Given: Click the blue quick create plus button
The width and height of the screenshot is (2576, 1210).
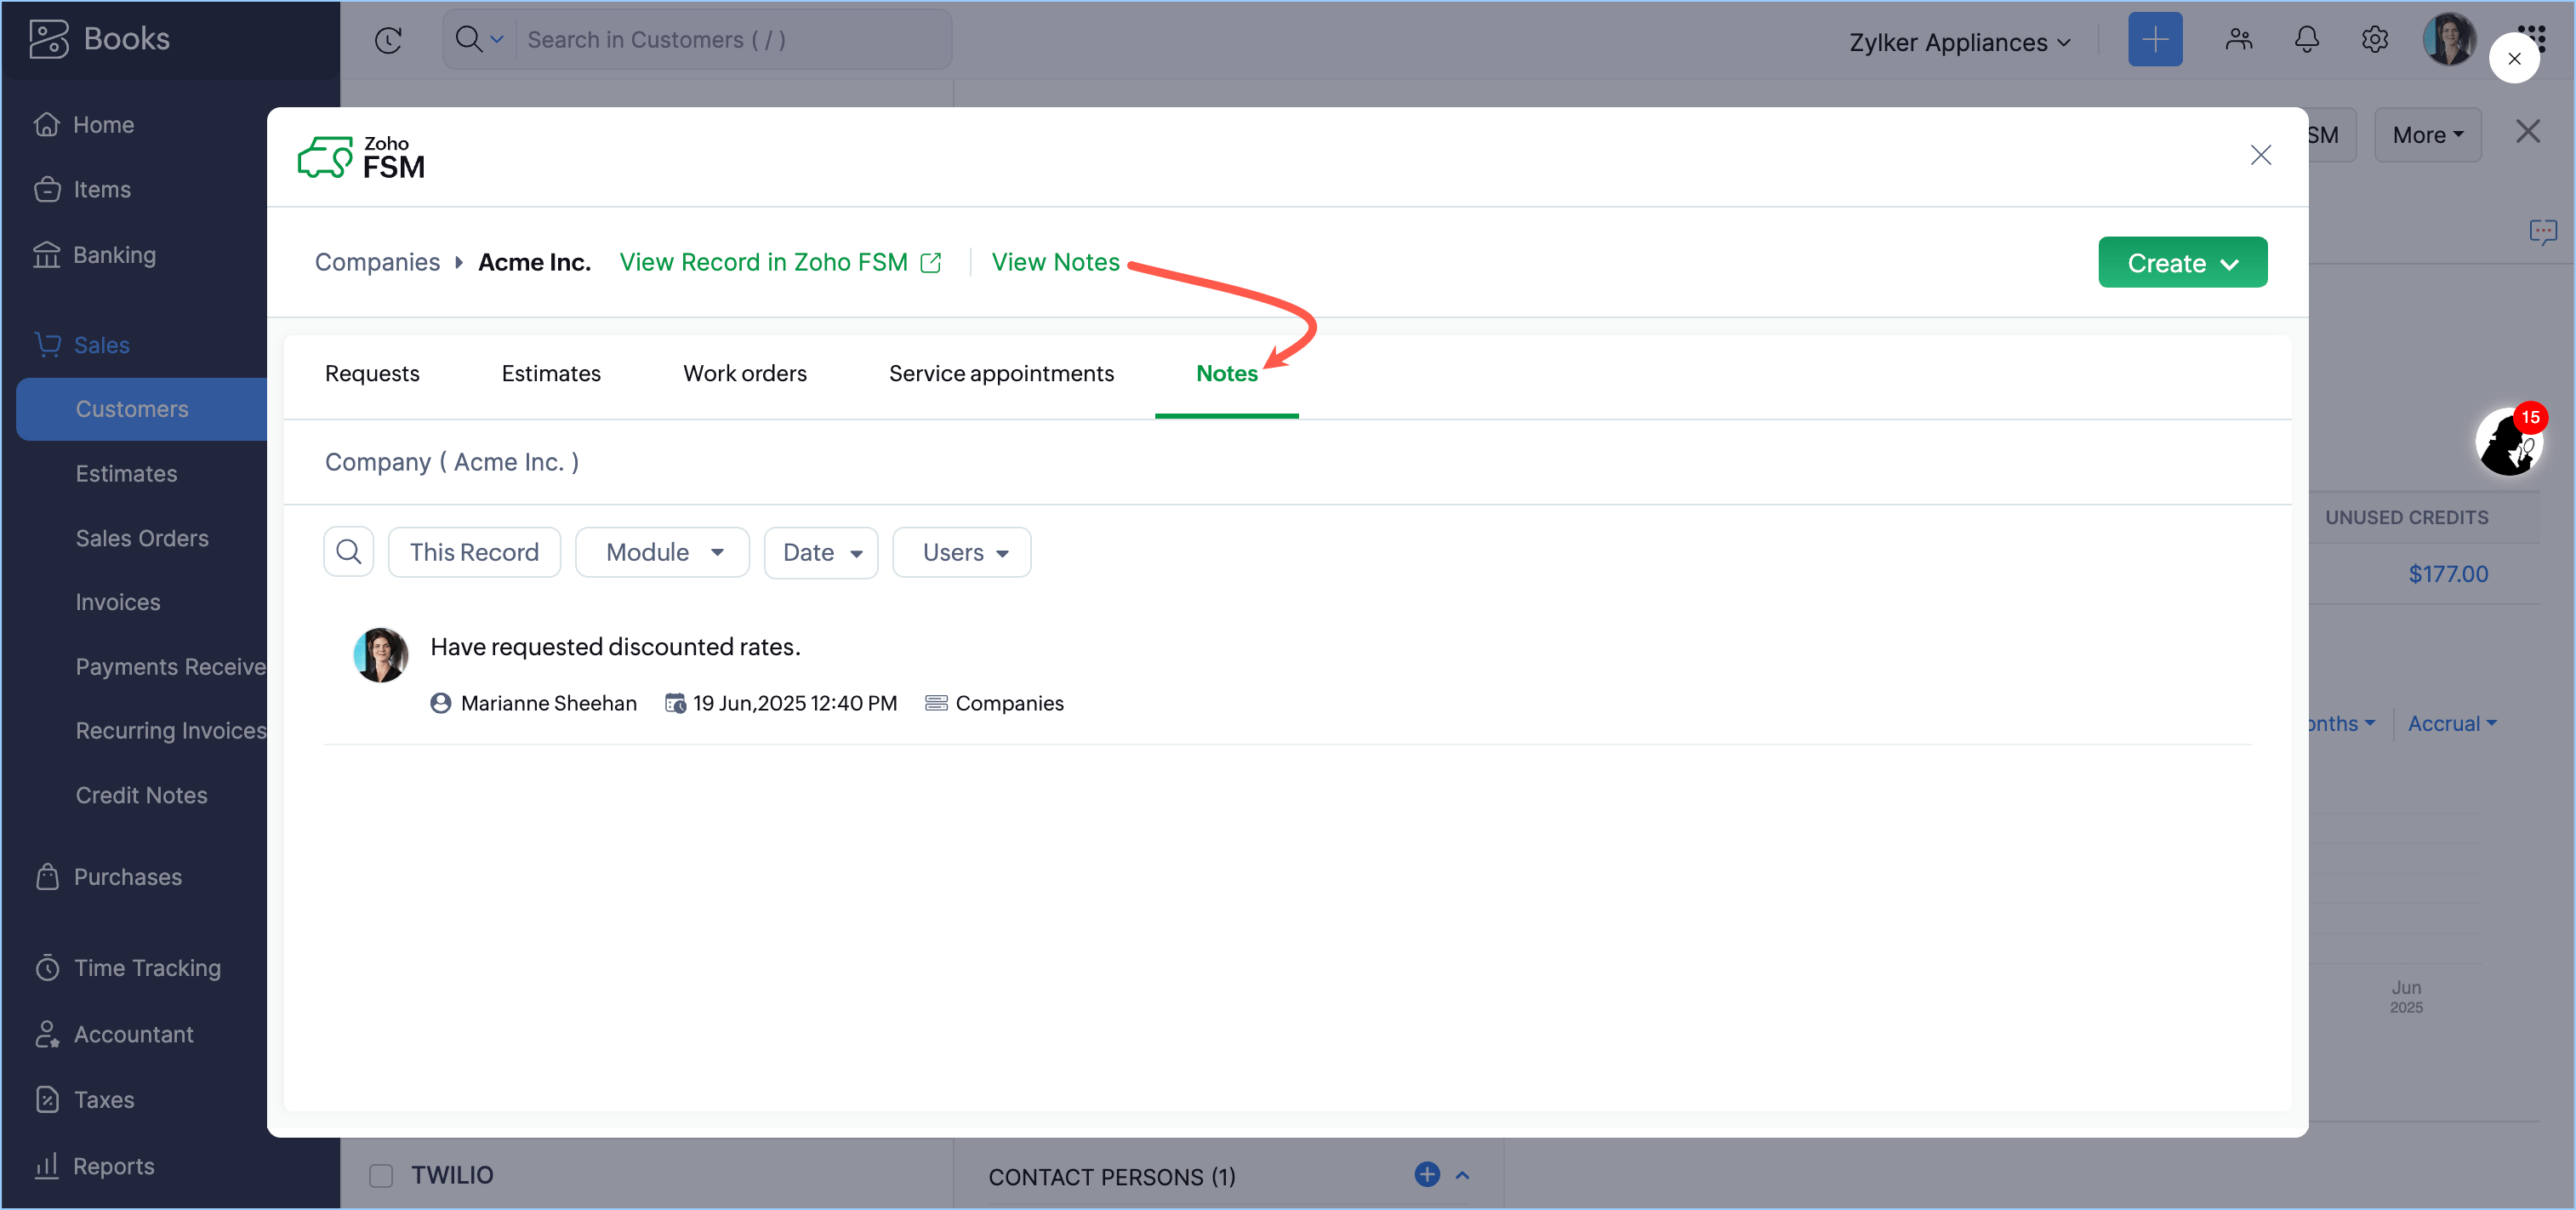Looking at the screenshot, I should point(2155,40).
